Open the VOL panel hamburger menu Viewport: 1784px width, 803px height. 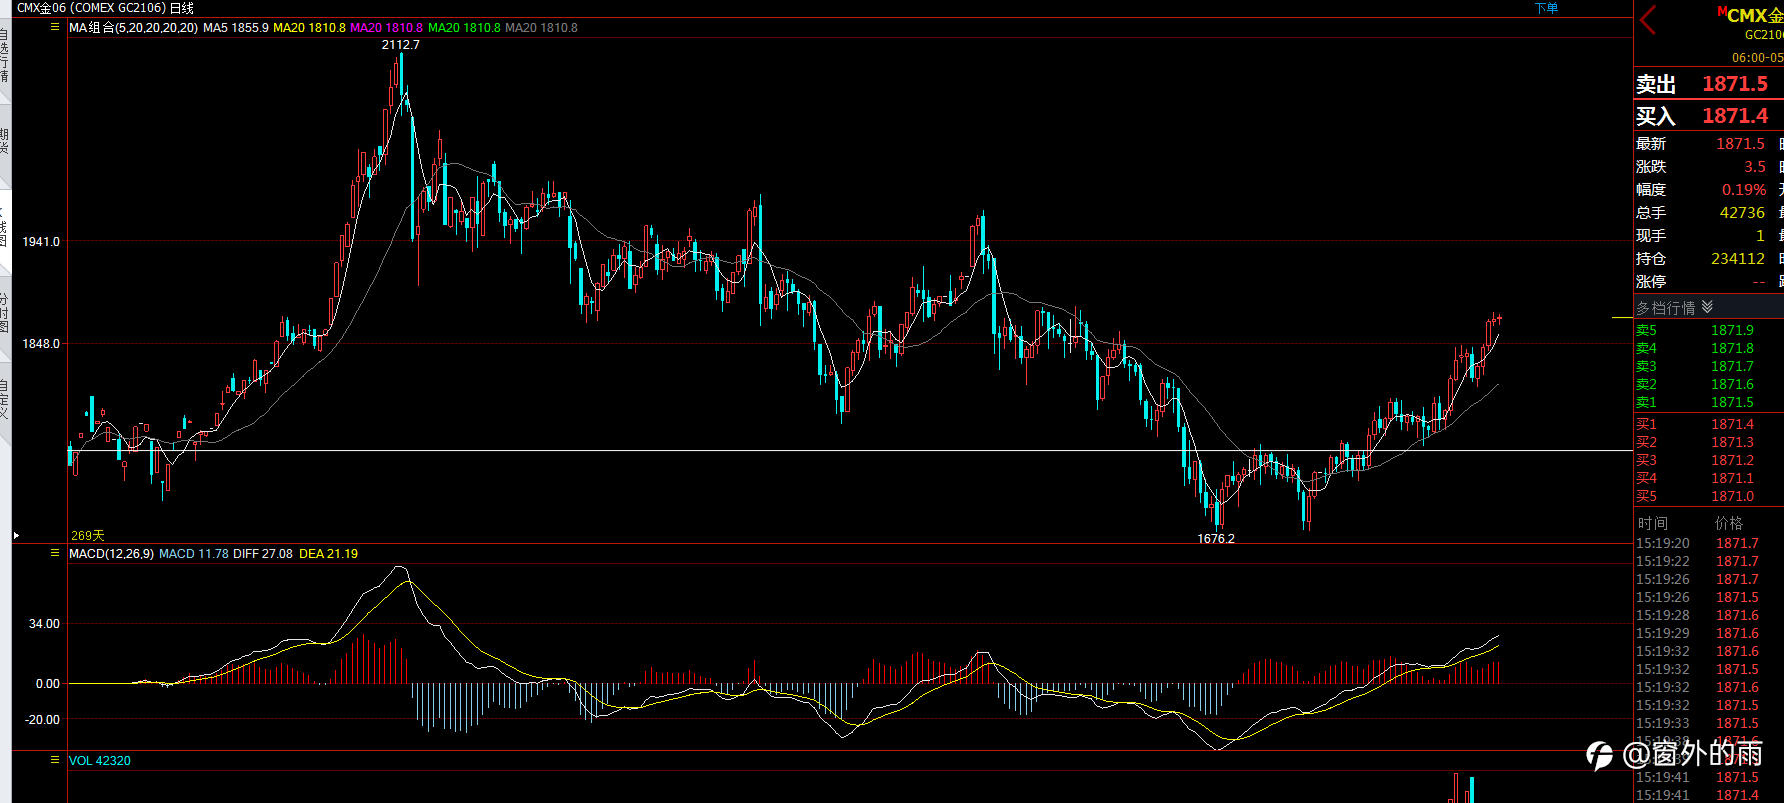click(55, 760)
